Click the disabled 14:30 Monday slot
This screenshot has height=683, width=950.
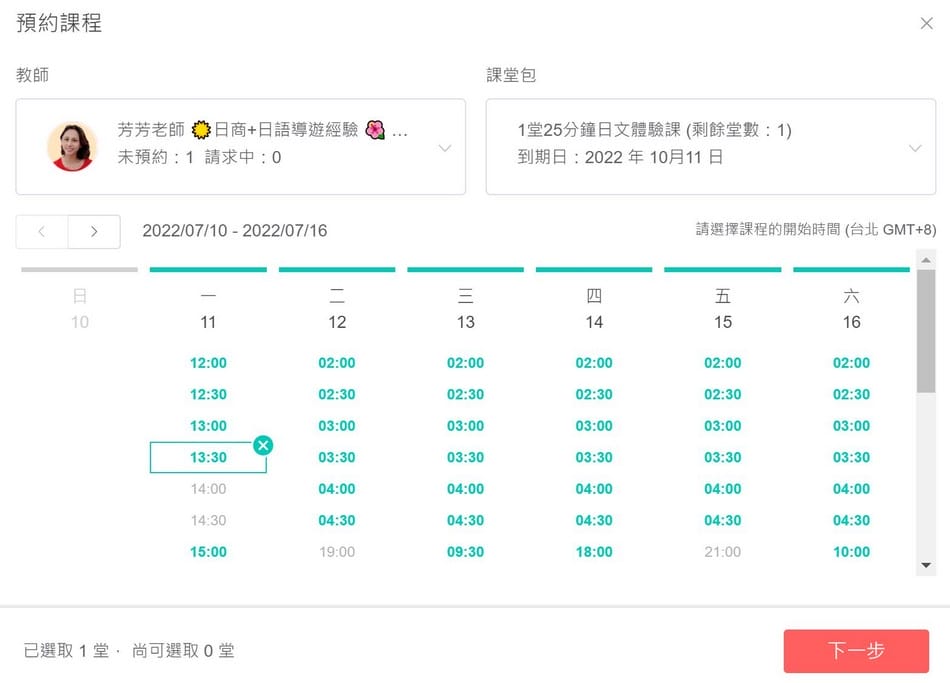click(208, 521)
